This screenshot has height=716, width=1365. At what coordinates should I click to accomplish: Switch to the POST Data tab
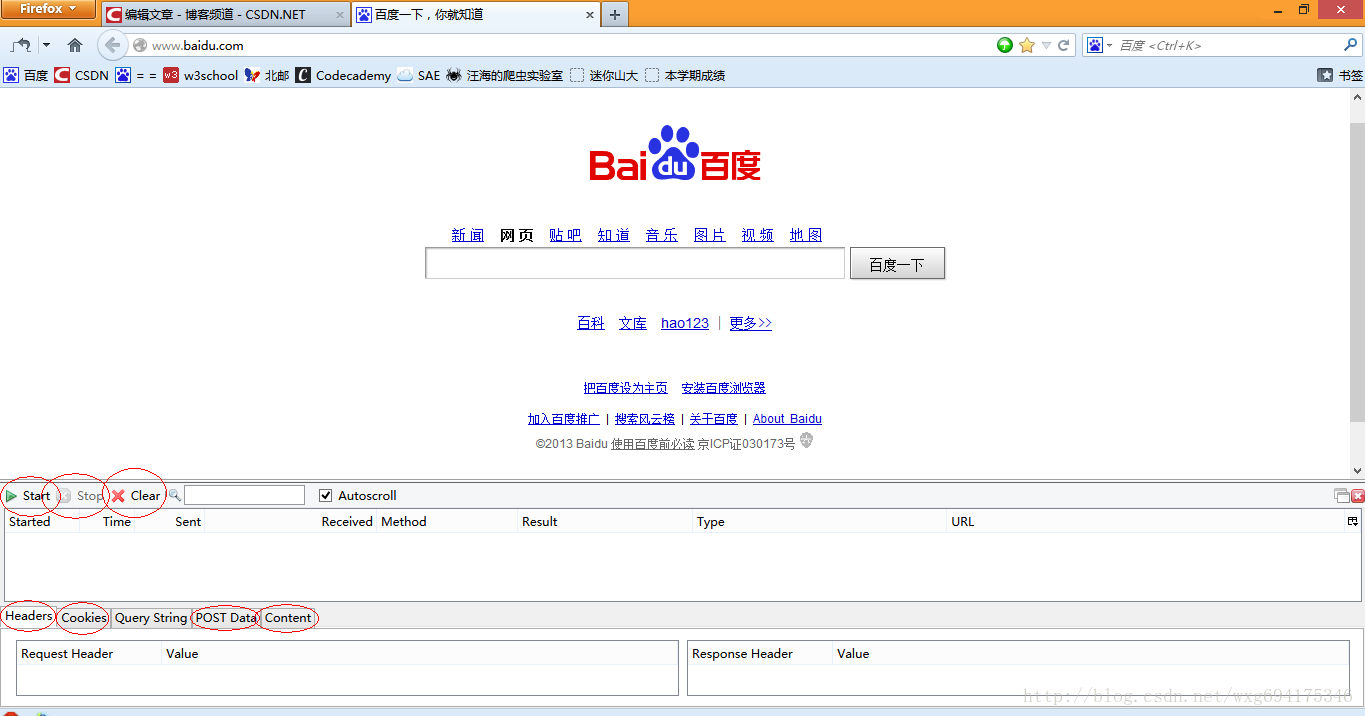coord(226,618)
